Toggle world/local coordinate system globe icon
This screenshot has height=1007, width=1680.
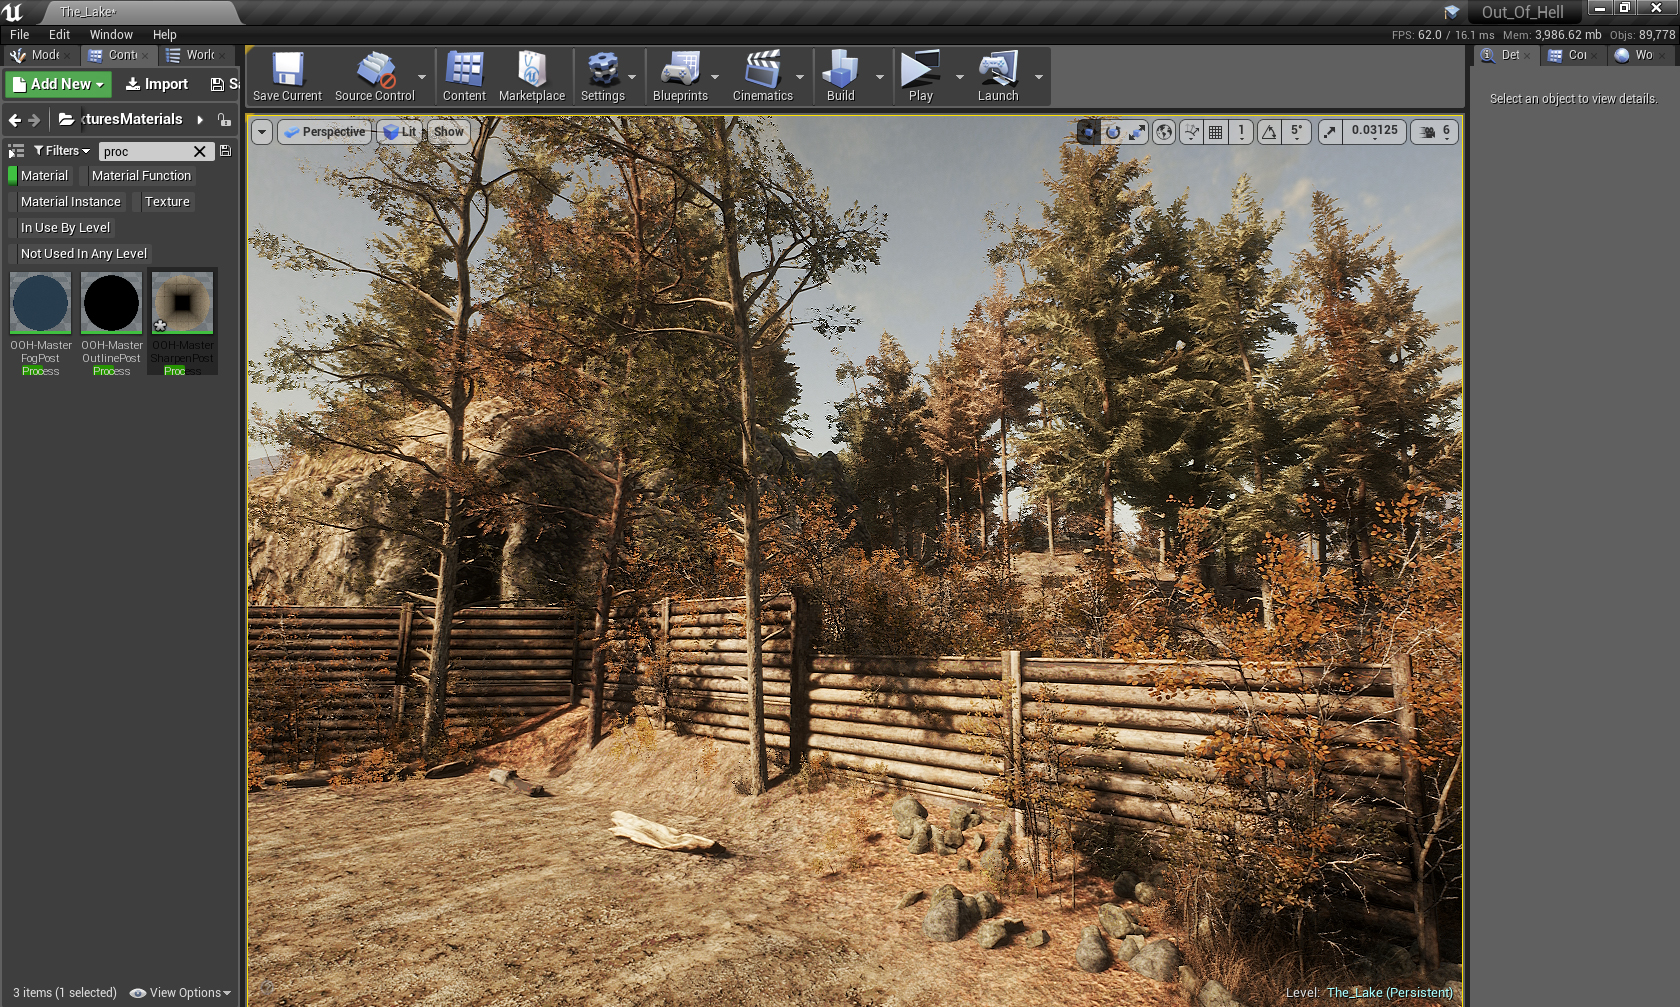pos(1164,132)
